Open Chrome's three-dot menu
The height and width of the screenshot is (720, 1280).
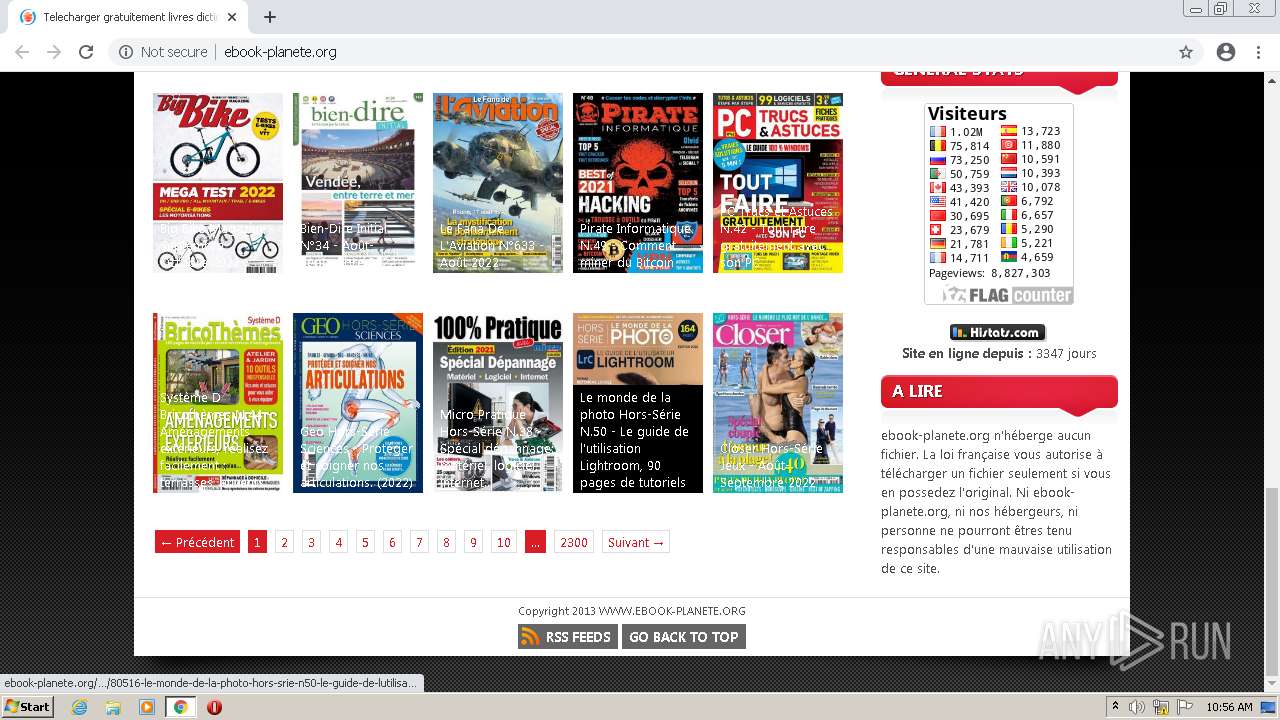tap(1258, 52)
